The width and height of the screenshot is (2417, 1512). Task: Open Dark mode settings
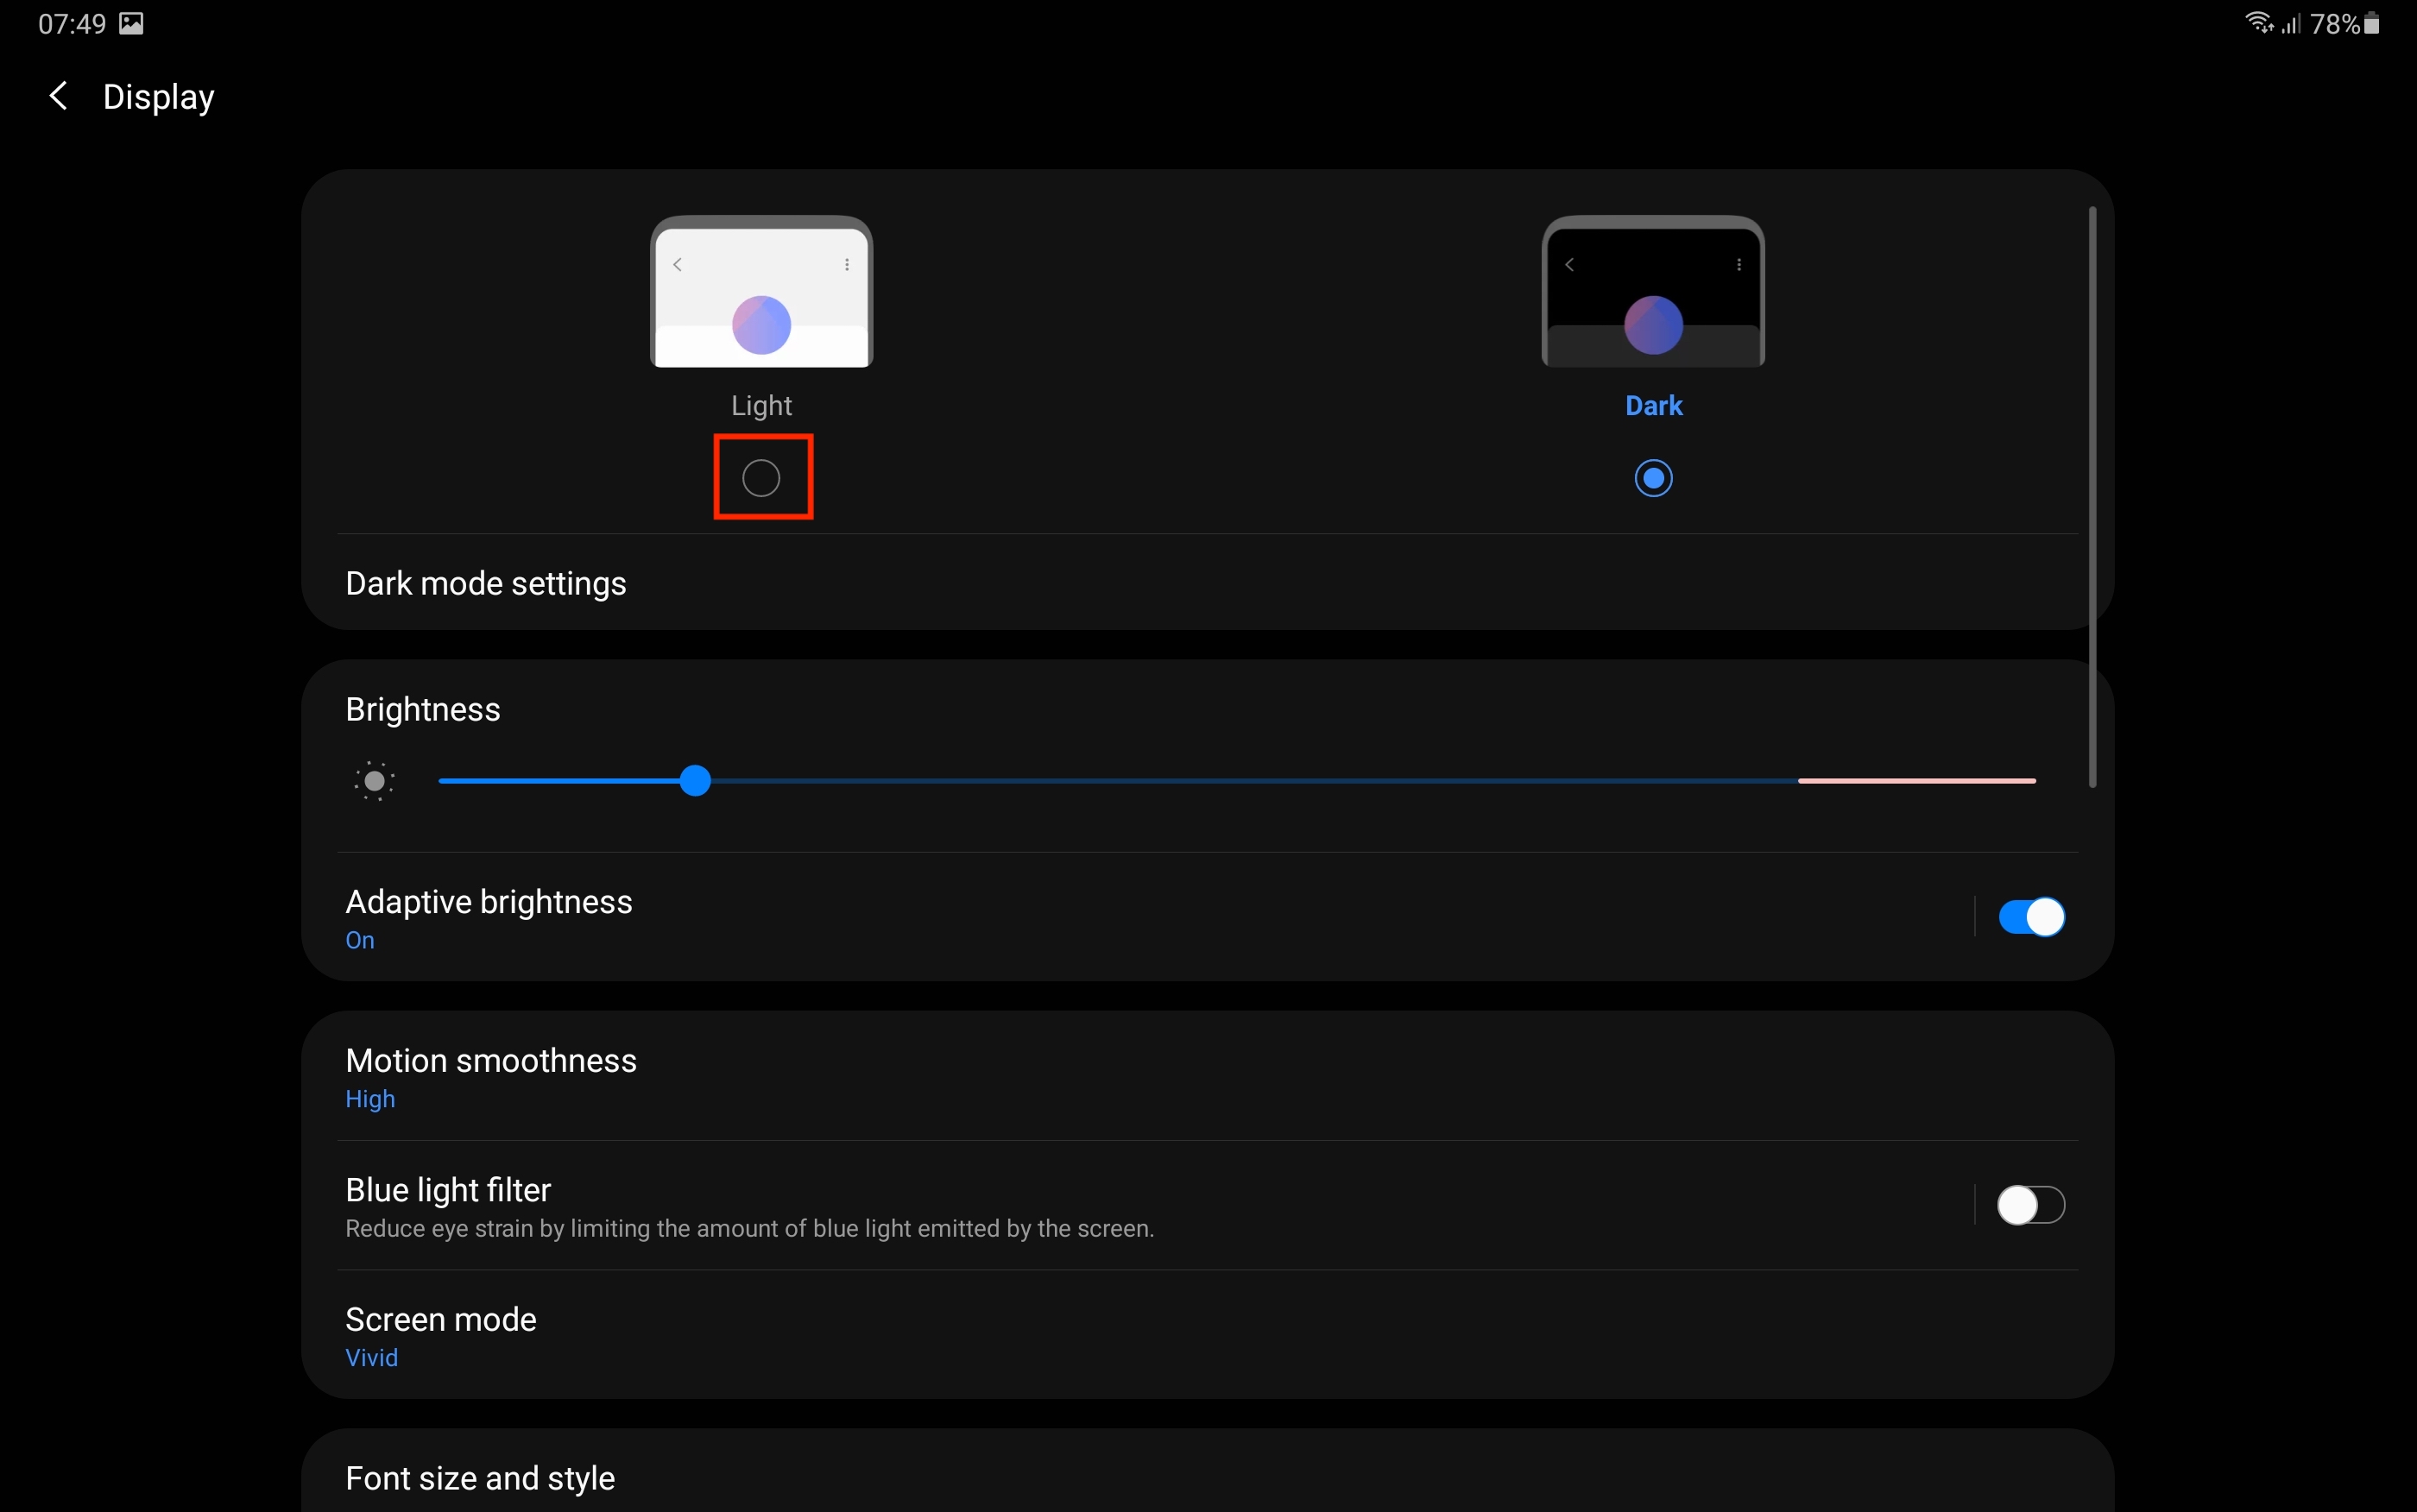[x=486, y=583]
